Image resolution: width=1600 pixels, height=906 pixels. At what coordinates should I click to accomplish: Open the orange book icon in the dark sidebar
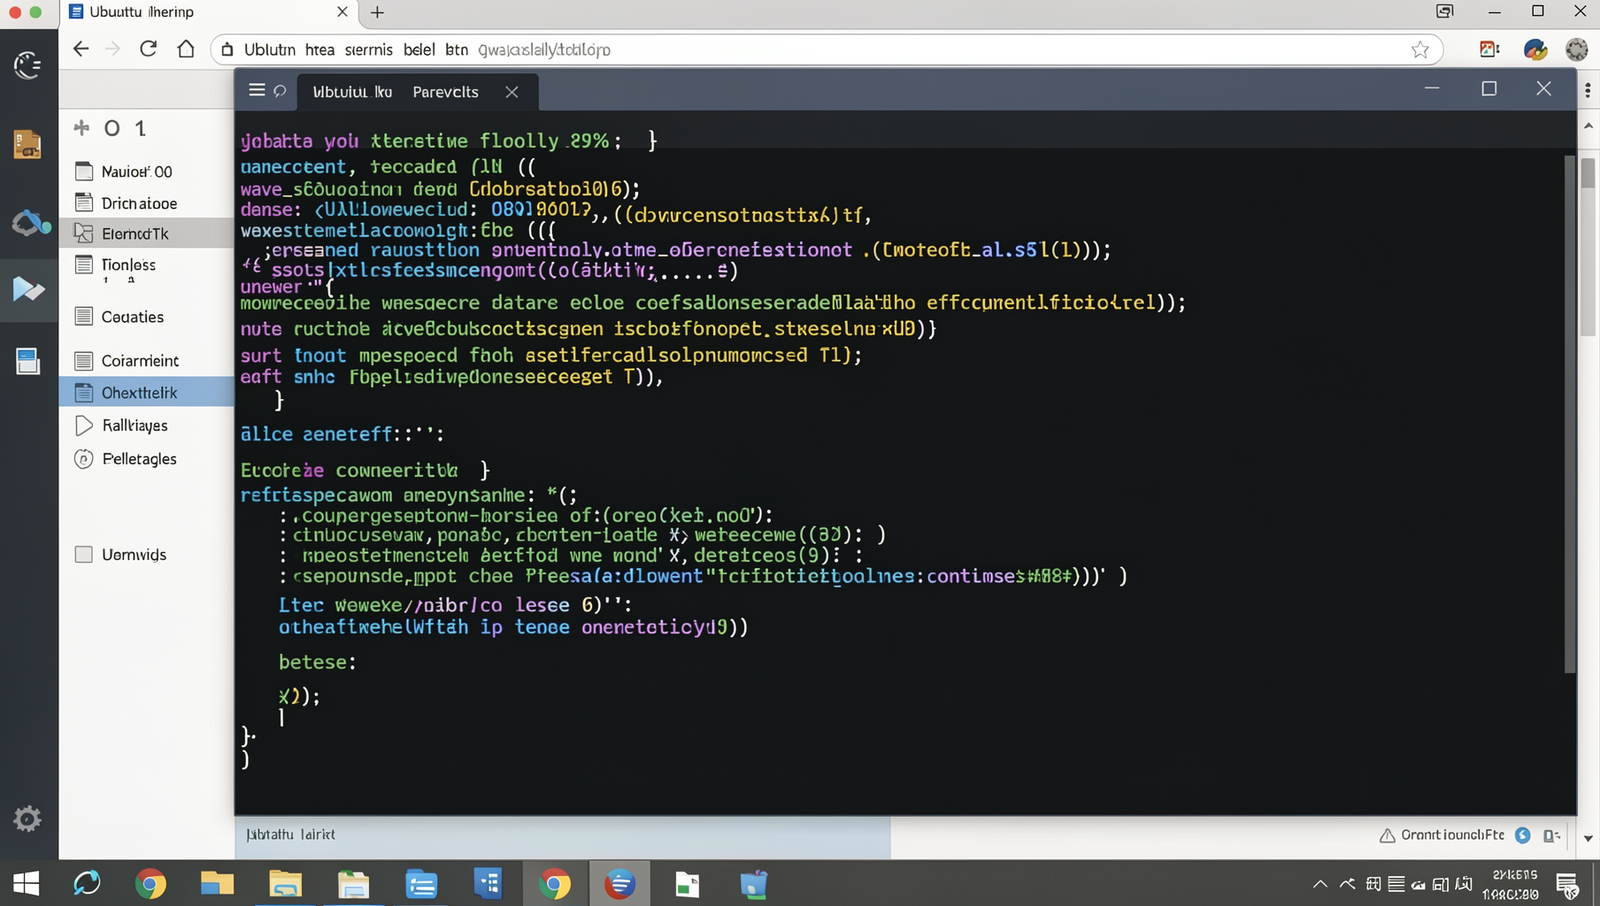28,145
